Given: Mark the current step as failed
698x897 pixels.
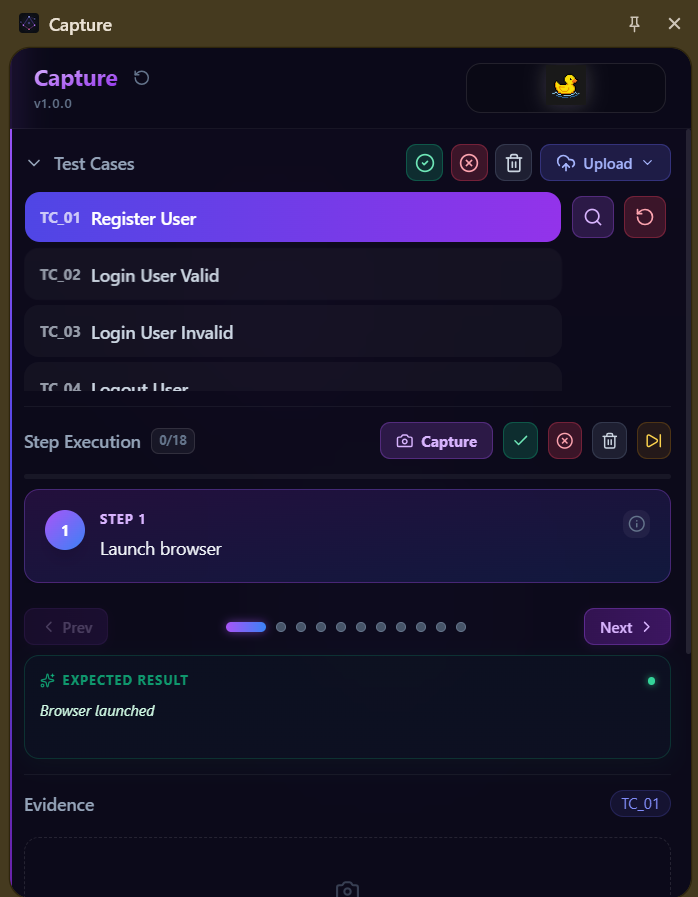Looking at the screenshot, I should click(564, 440).
